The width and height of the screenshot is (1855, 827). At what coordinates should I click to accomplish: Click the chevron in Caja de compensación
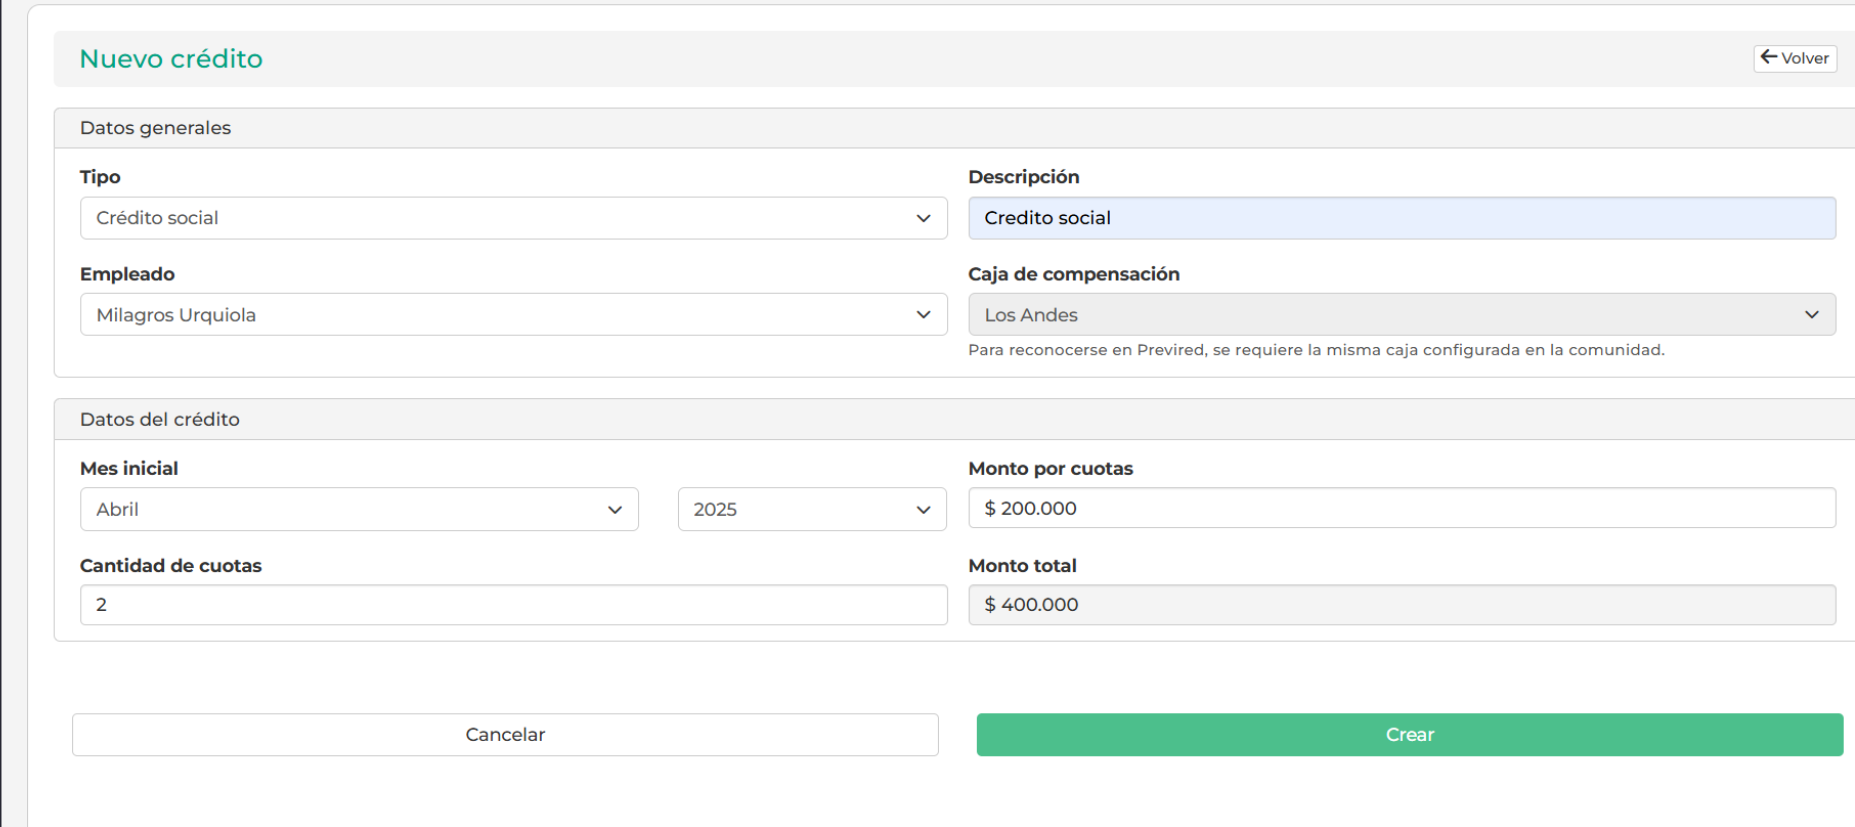tap(1811, 315)
